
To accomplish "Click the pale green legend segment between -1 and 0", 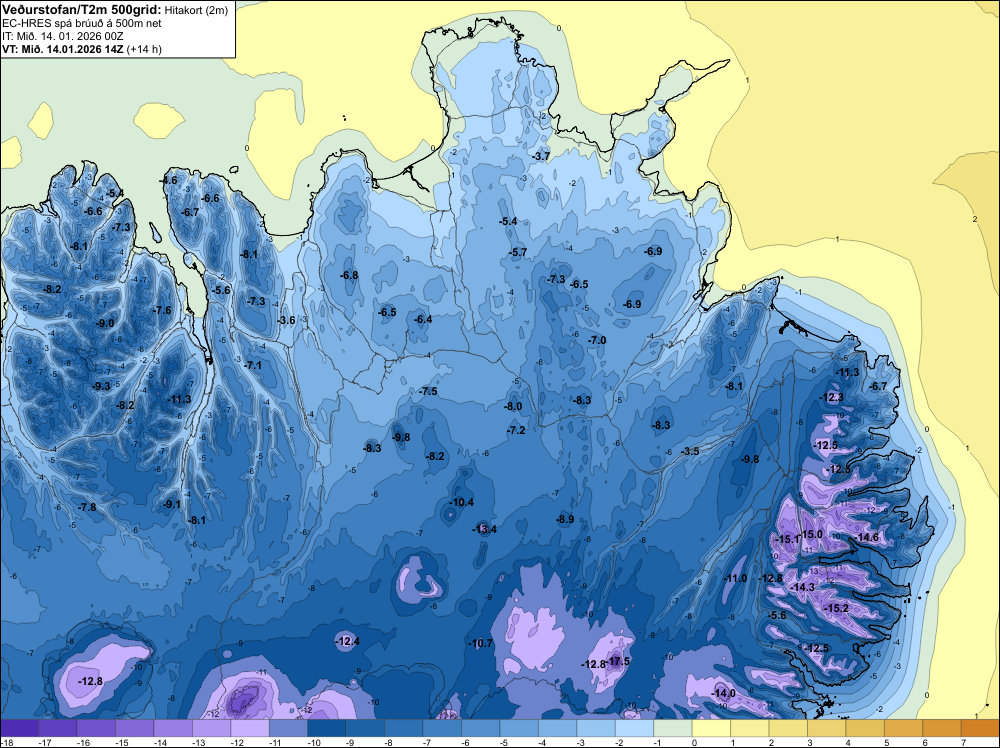I will click(x=673, y=728).
